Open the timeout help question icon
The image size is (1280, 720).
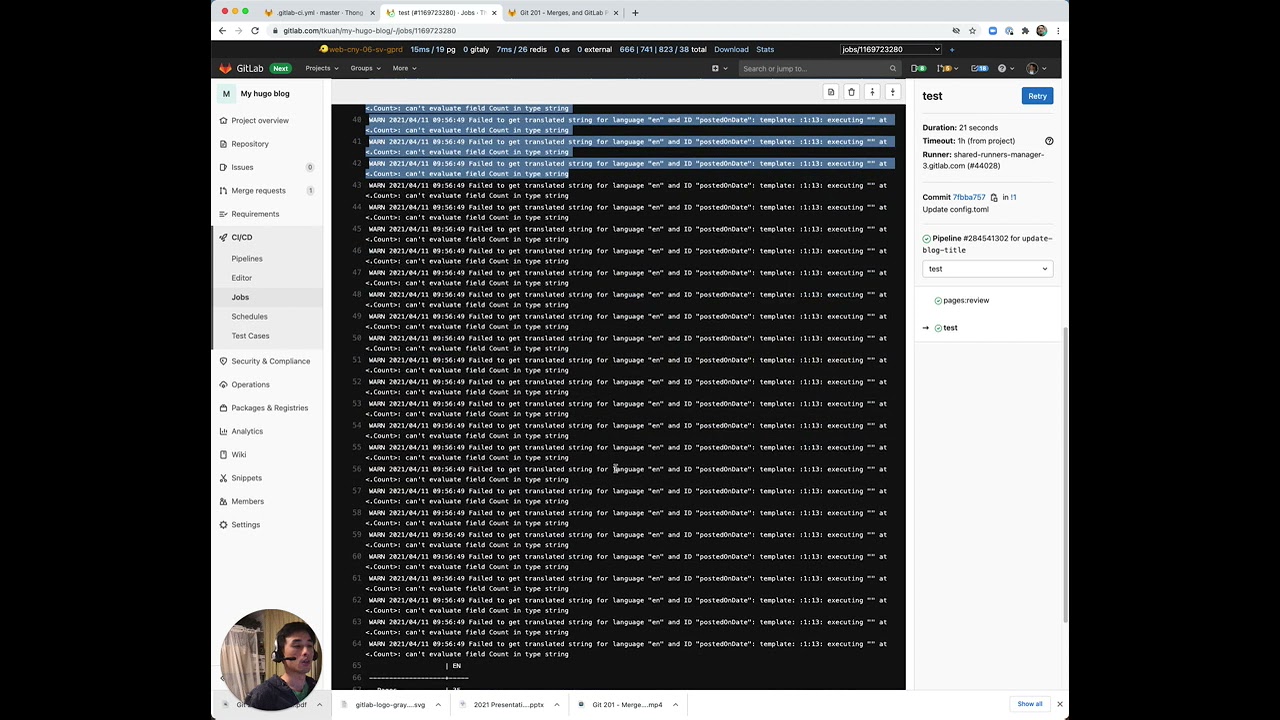pos(1049,141)
